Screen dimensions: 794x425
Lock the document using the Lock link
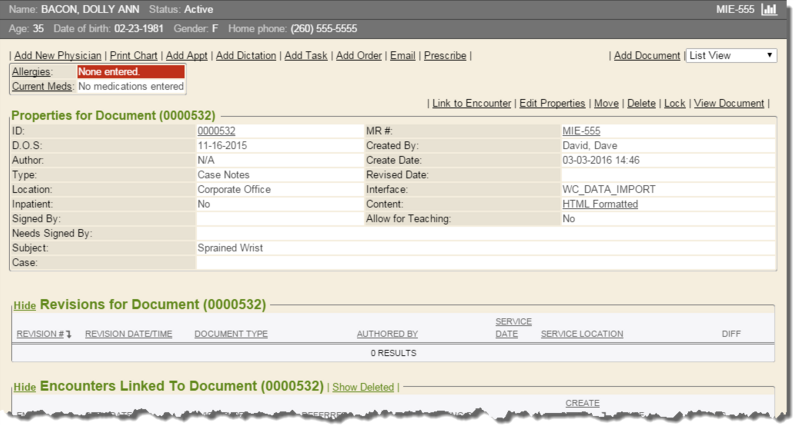click(x=674, y=104)
